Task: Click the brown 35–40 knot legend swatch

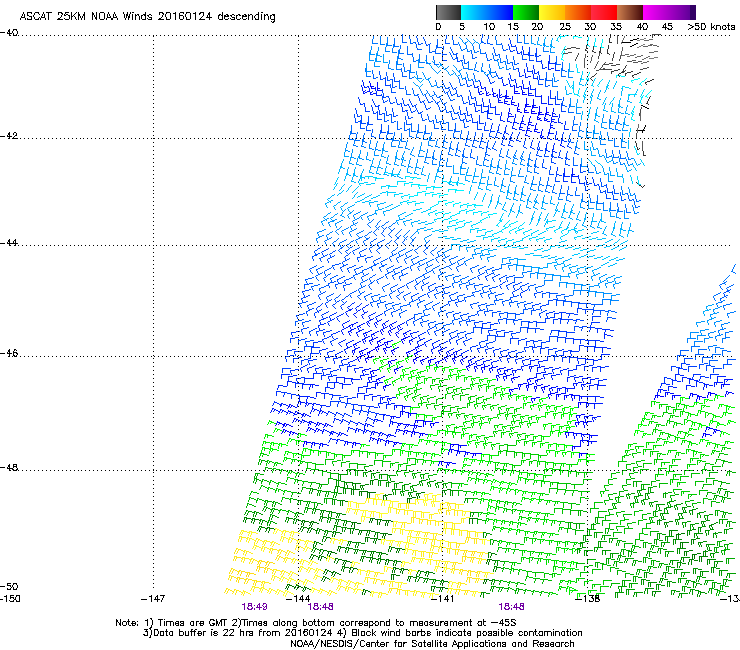Action: point(630,12)
